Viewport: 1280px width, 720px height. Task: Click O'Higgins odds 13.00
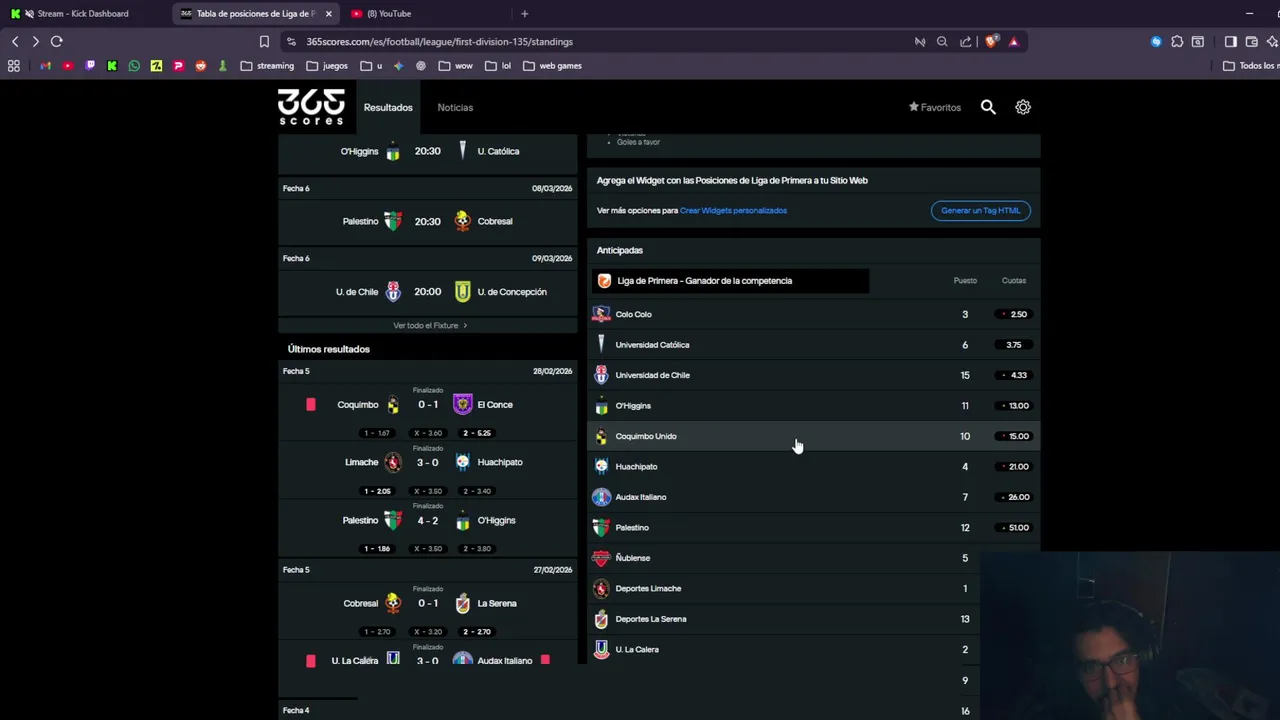tap(1013, 406)
